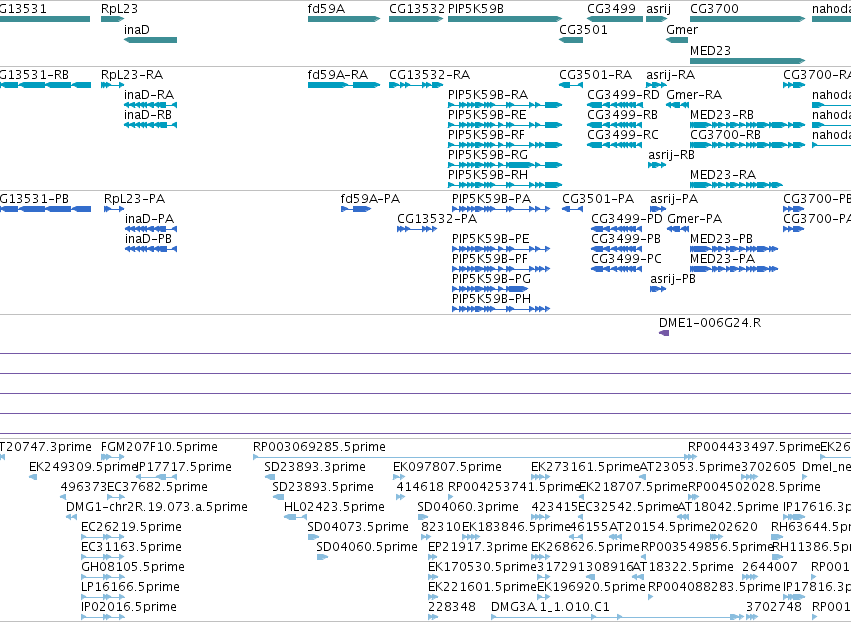The height and width of the screenshot is (622, 851).
Task: Click the fd59A-PA coding sequence
Action: pos(356,210)
